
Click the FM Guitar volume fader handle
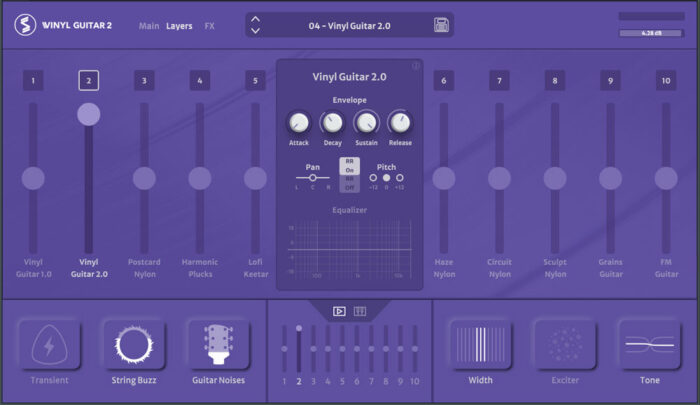tap(666, 178)
